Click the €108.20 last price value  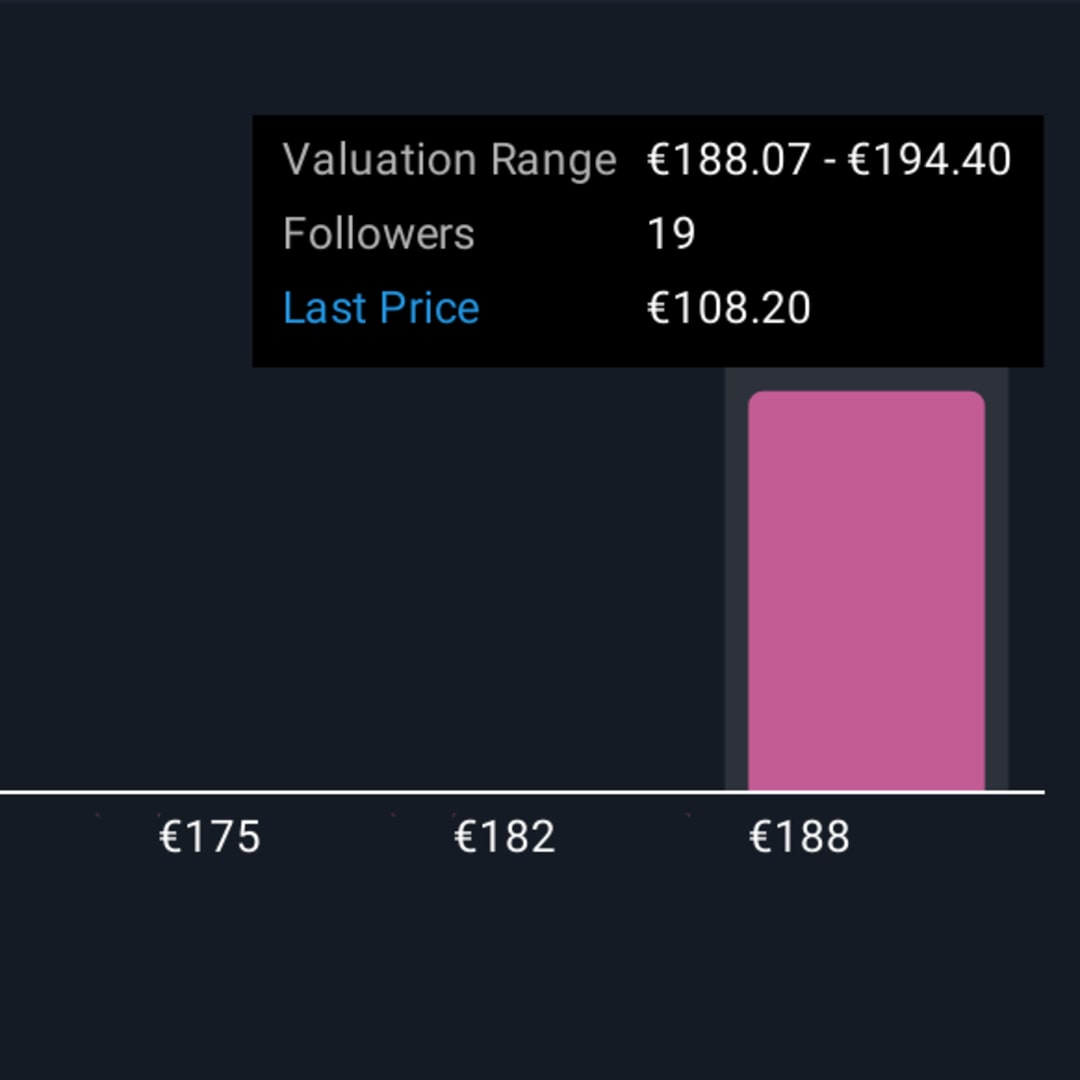tap(728, 308)
